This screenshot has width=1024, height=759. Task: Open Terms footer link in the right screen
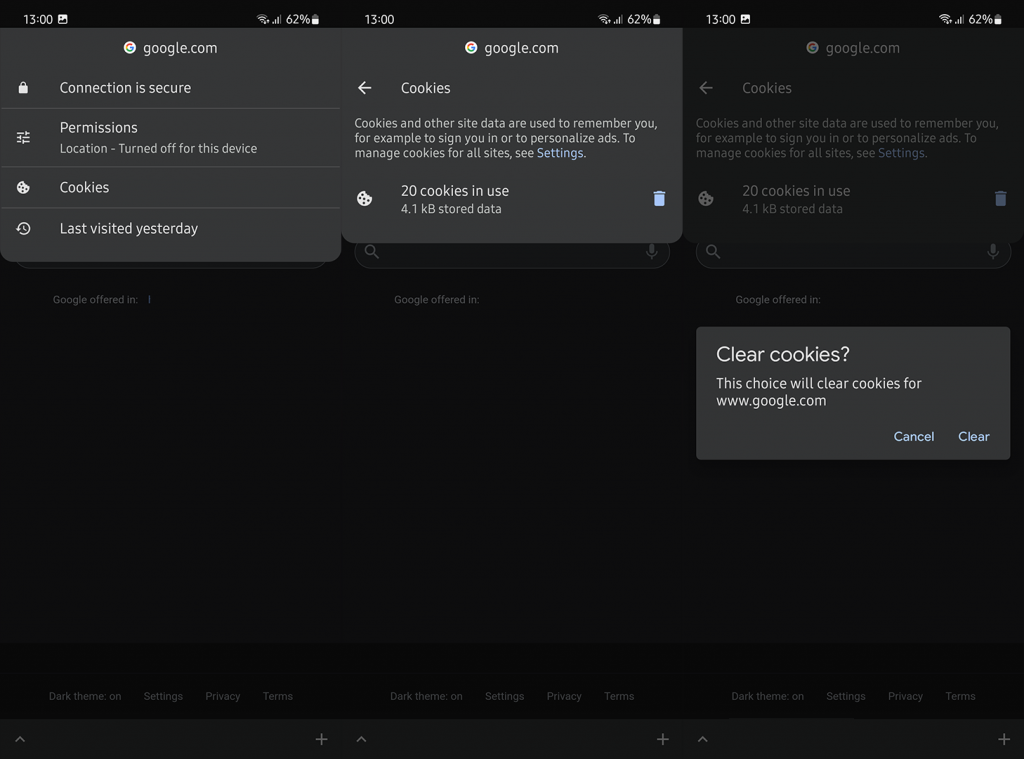coord(961,696)
